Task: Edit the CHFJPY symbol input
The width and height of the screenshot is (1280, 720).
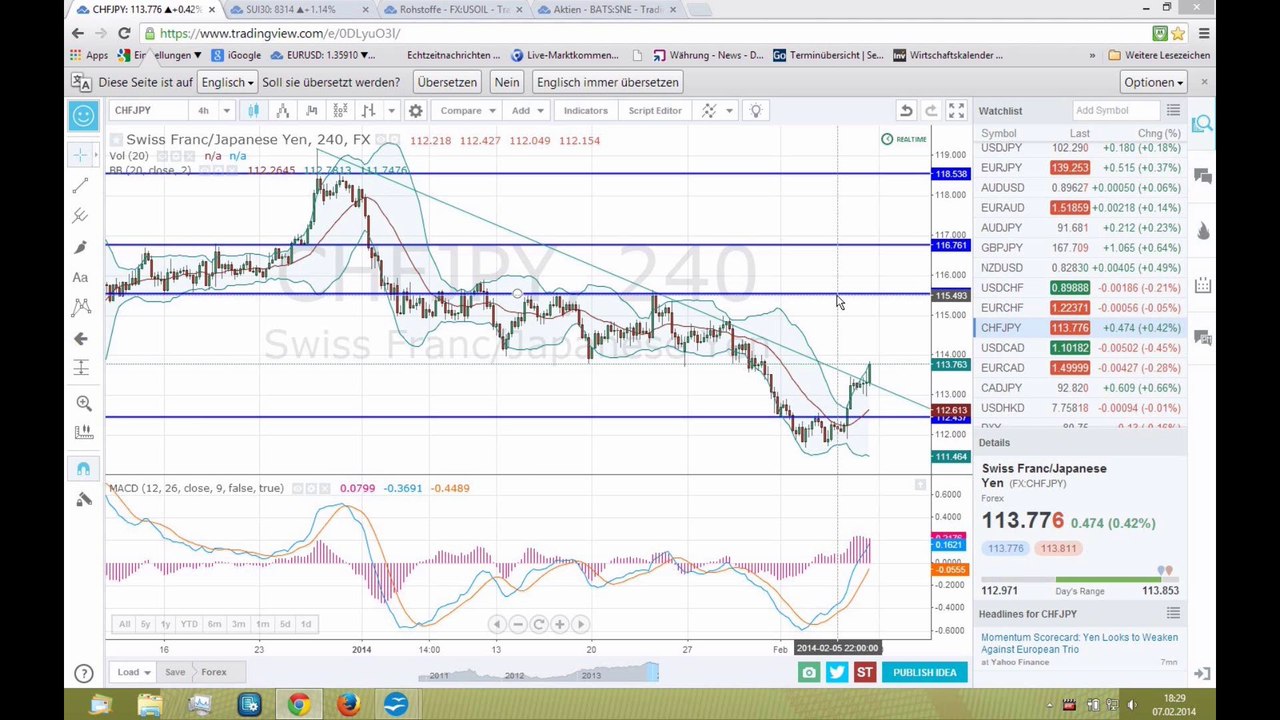Action: [147, 110]
